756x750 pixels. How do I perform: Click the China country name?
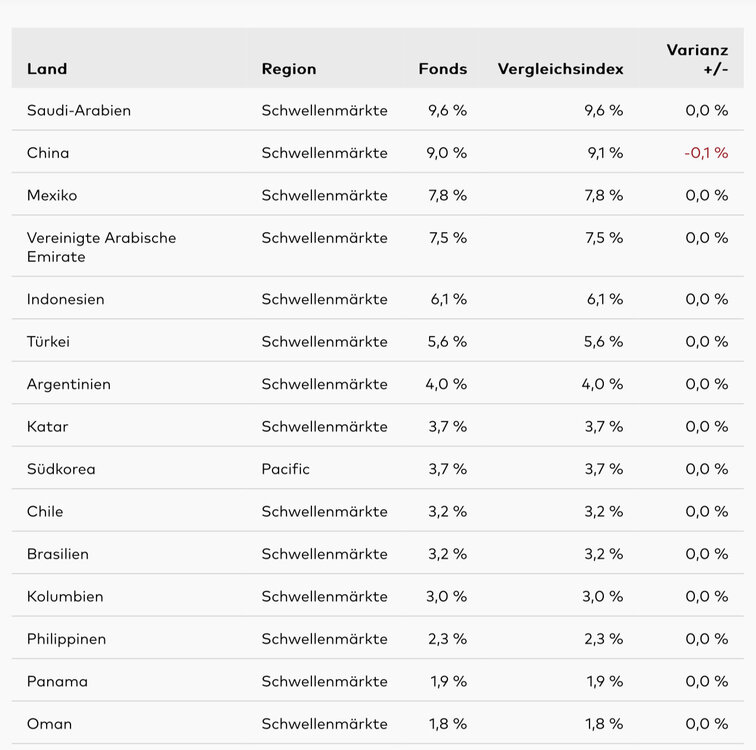(48, 153)
